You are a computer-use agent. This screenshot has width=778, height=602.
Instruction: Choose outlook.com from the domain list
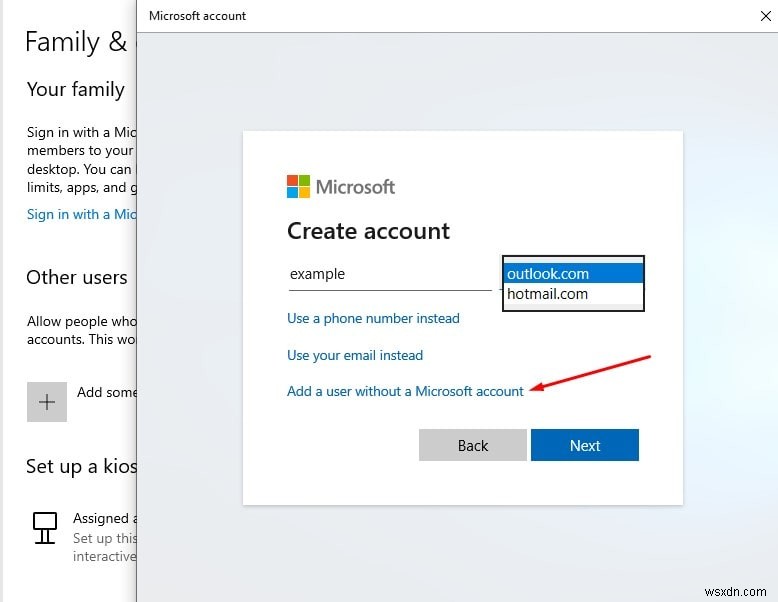[573, 273]
